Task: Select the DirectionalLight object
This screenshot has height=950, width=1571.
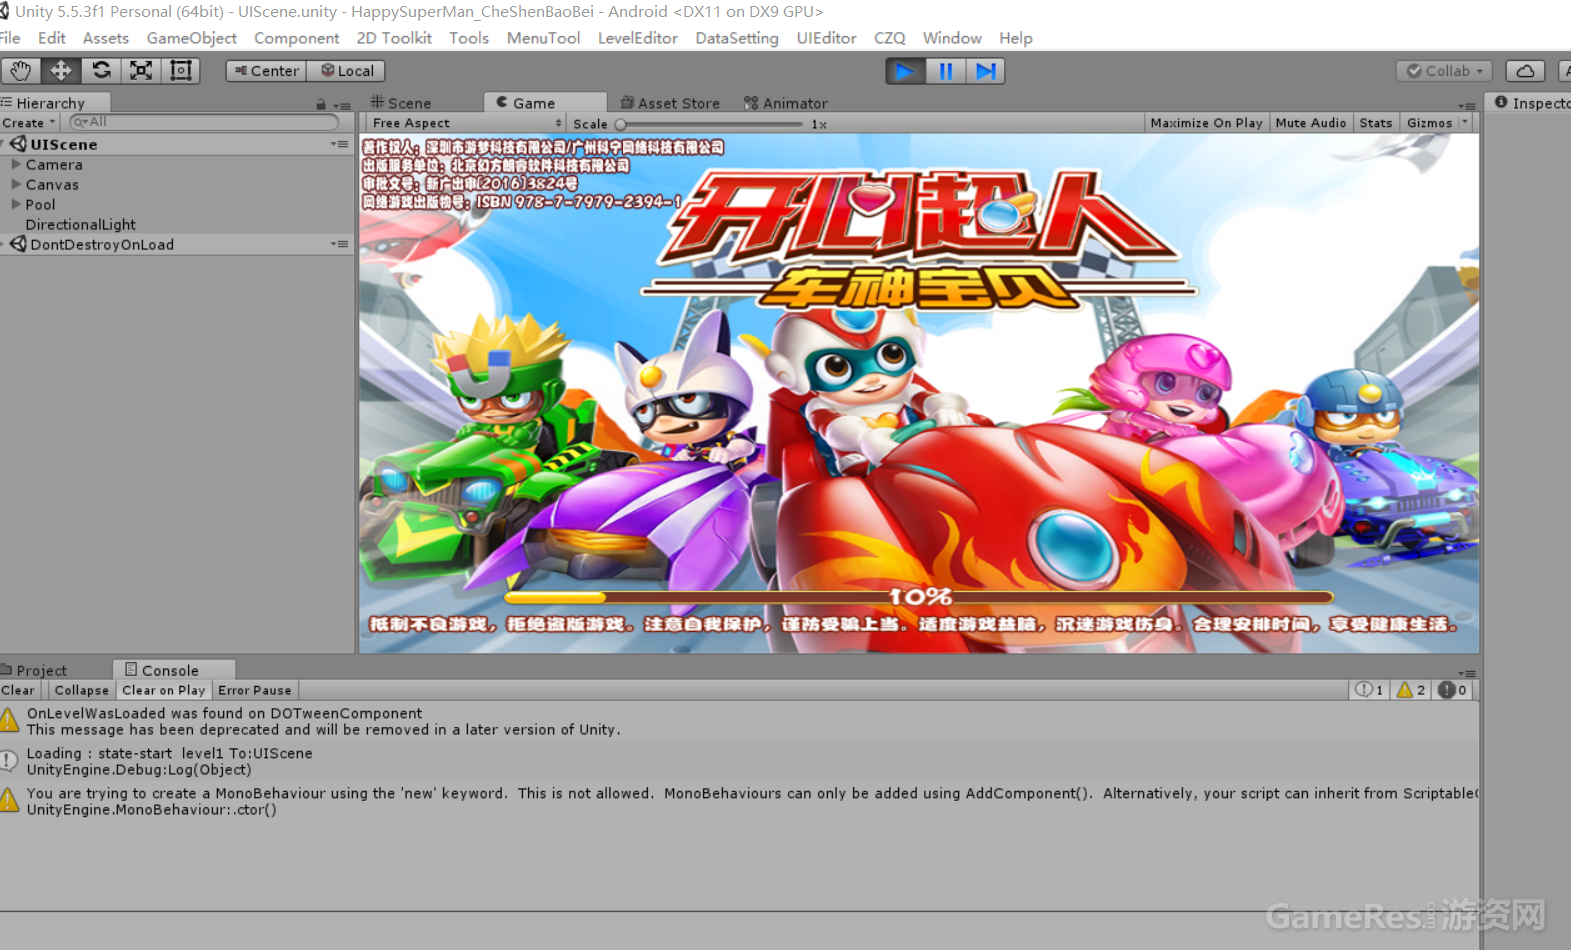Action: [x=81, y=224]
